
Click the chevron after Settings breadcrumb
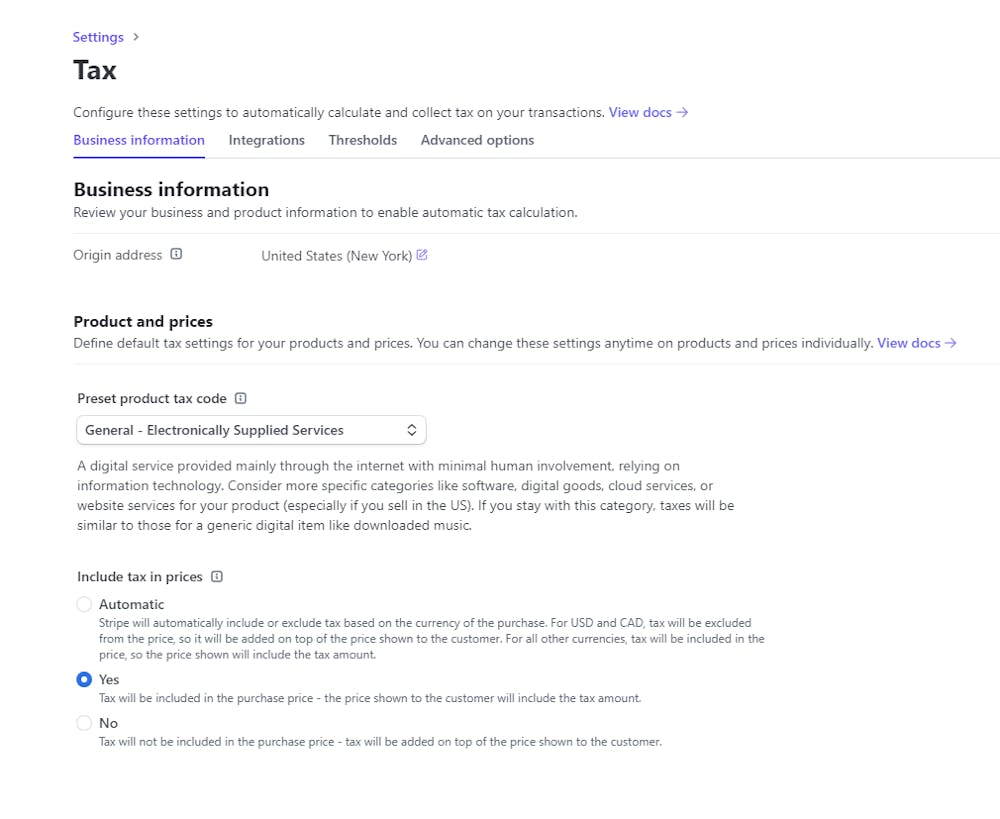[136, 37]
